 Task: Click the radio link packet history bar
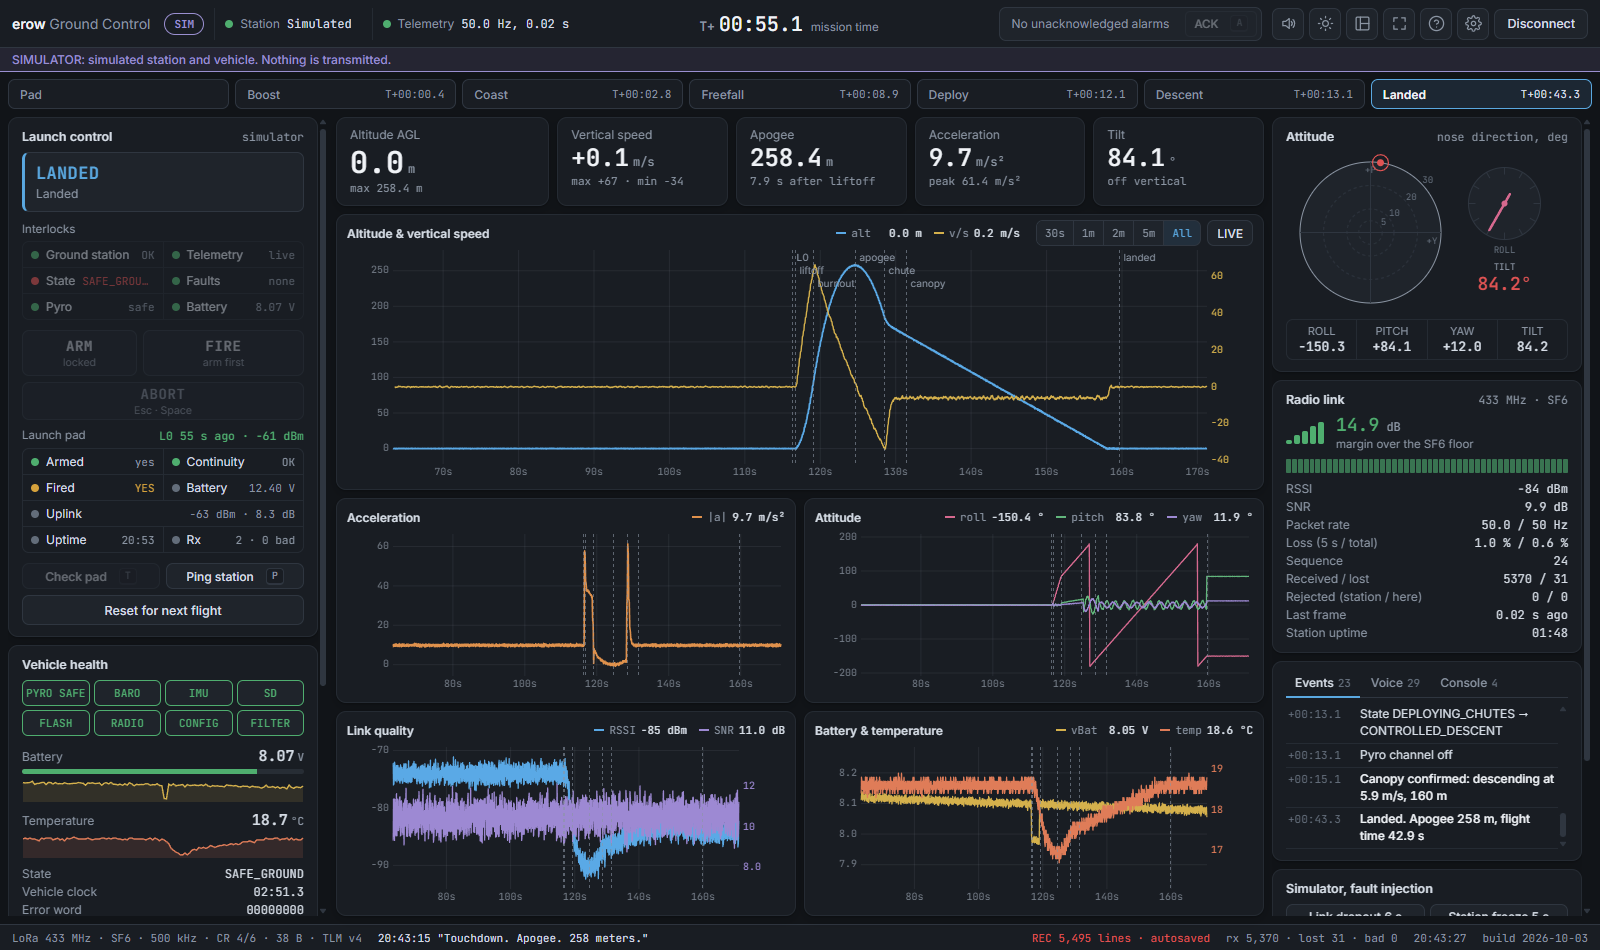[1427, 466]
